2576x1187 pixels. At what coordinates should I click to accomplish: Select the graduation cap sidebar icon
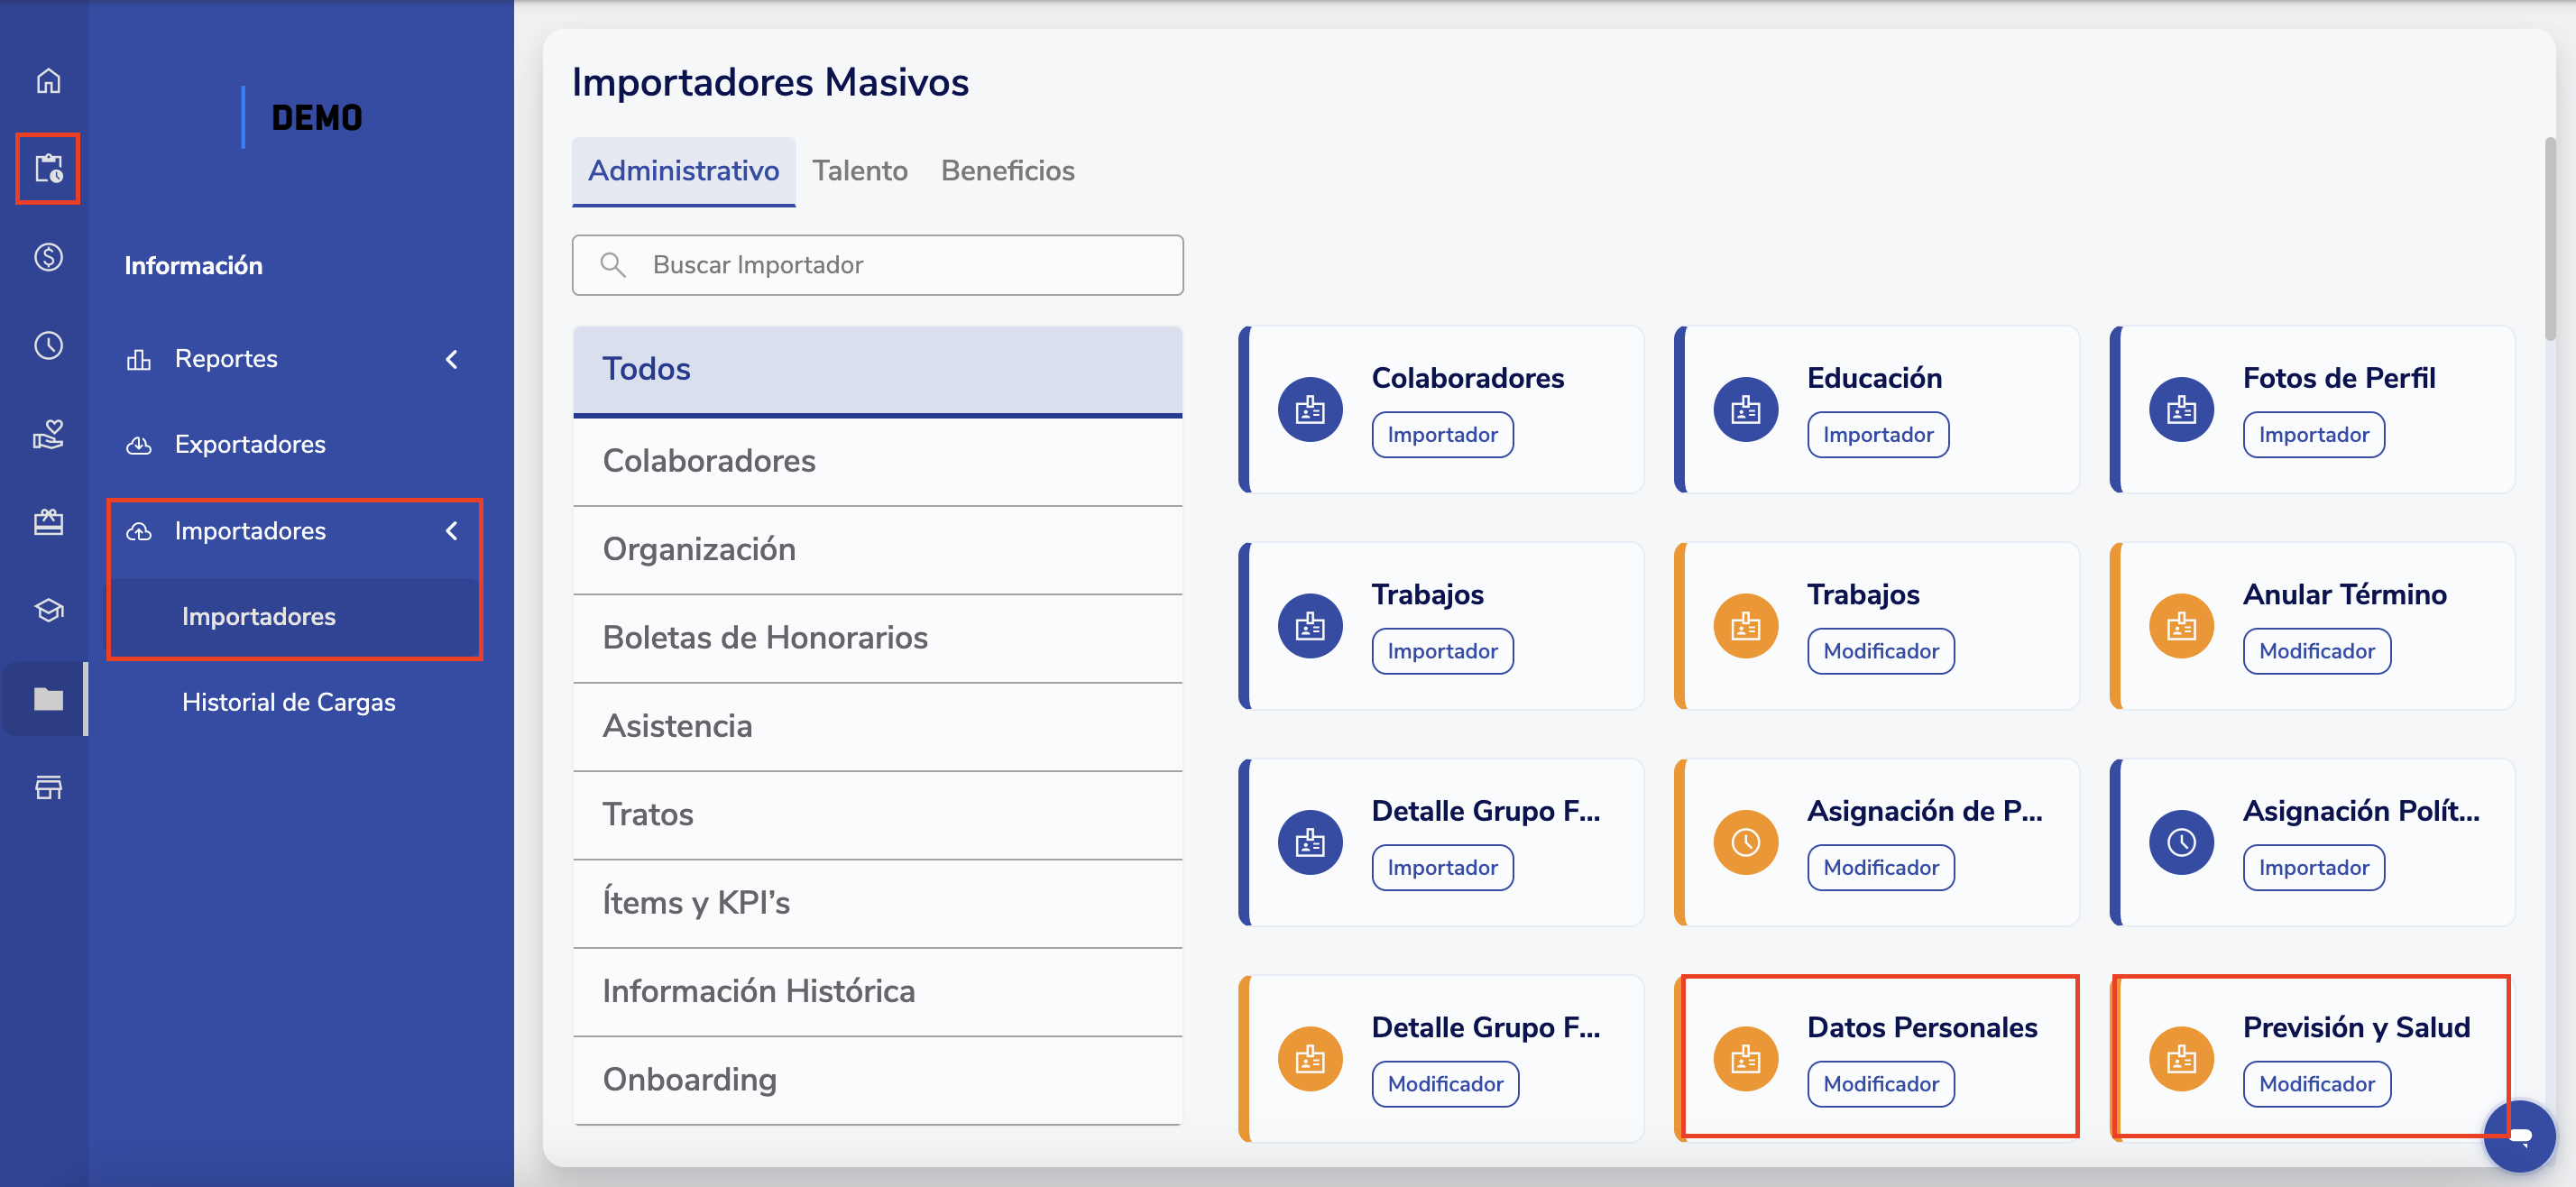[48, 610]
